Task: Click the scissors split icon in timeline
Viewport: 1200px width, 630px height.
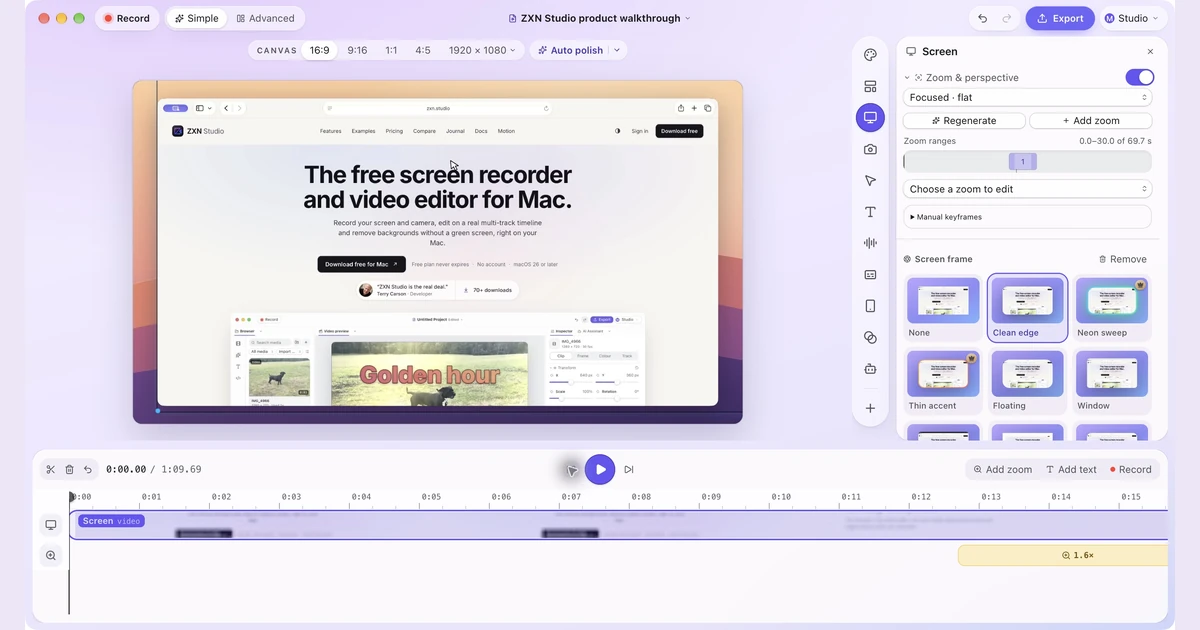Action: coord(51,469)
